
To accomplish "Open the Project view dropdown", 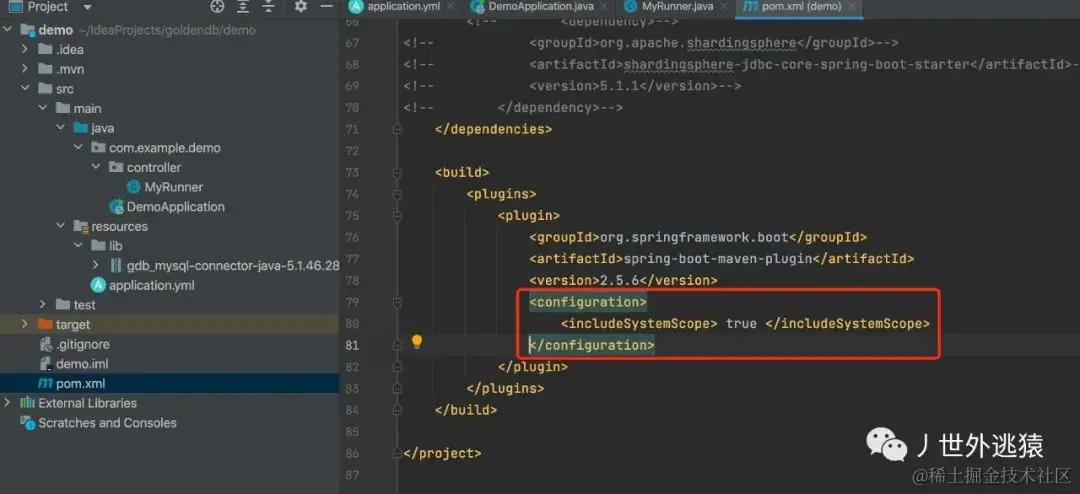I will [87, 7].
